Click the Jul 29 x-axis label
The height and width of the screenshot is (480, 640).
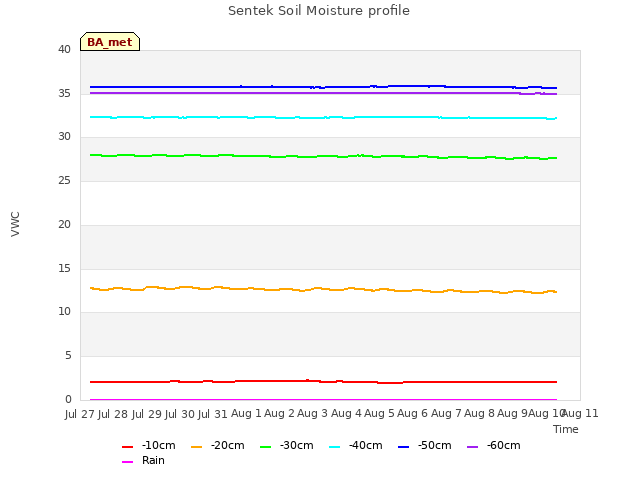(148, 414)
